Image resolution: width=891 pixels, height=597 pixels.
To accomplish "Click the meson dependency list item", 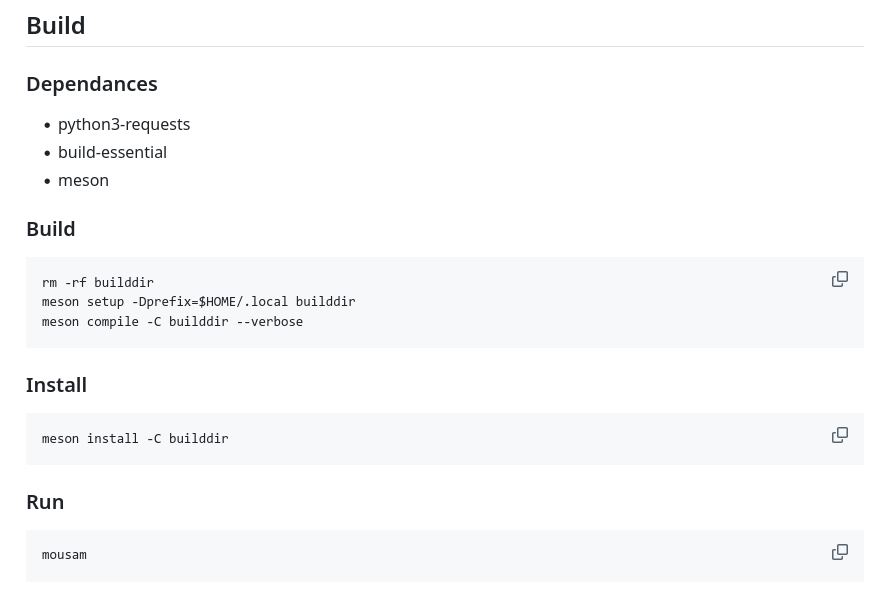I will tap(83, 180).
